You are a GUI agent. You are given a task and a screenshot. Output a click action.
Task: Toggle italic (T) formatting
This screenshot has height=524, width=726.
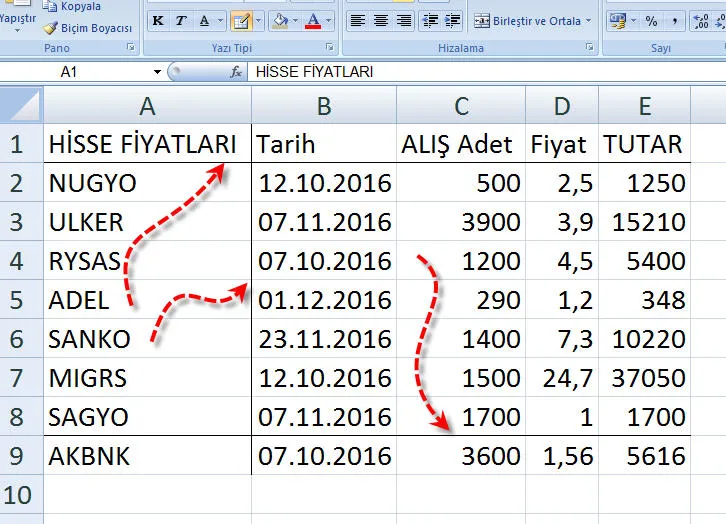(181, 21)
